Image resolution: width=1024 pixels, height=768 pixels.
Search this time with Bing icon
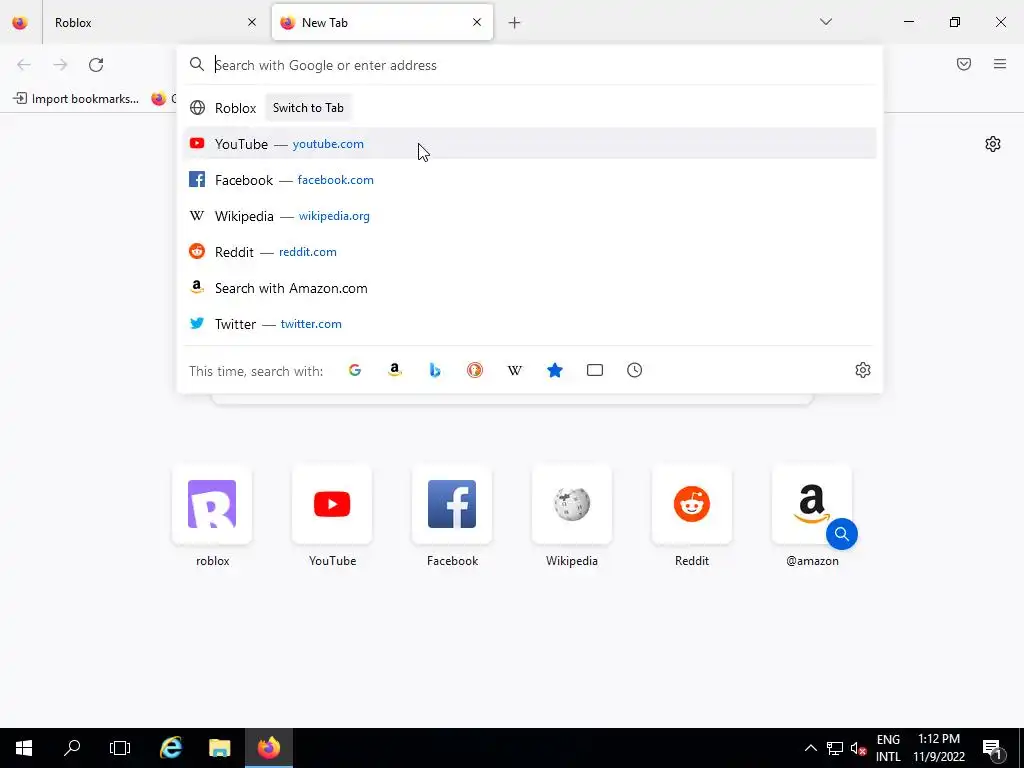click(435, 370)
